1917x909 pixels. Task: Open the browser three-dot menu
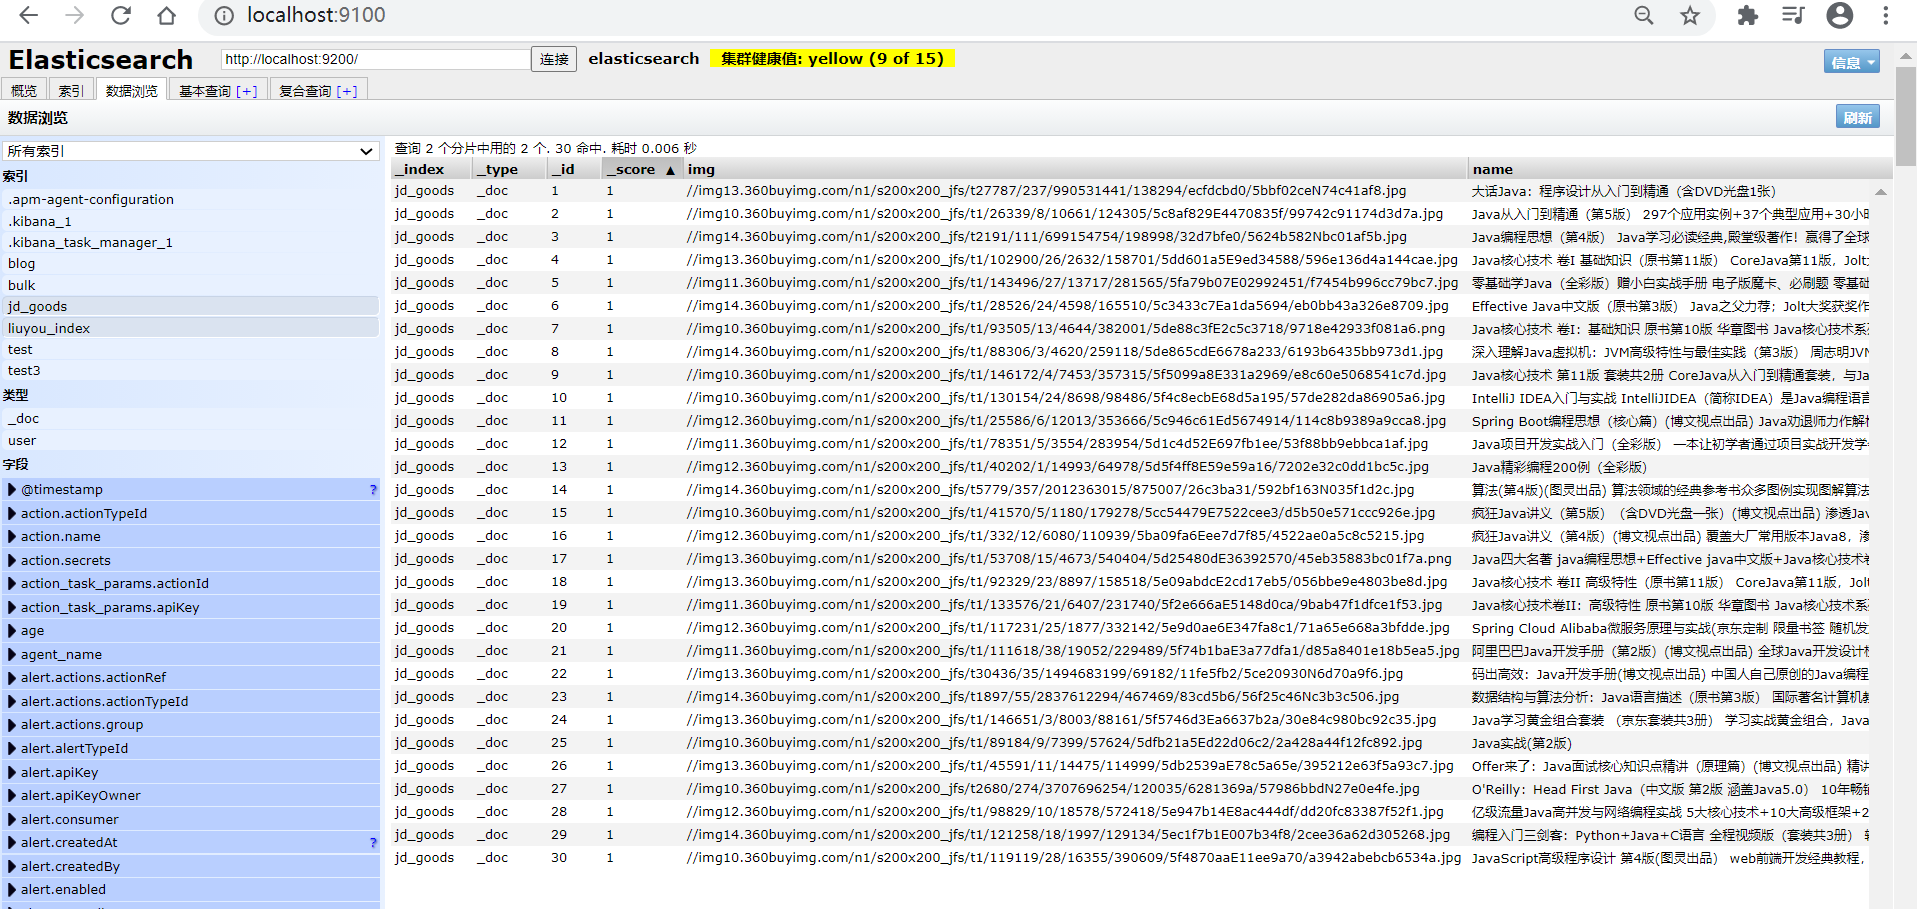point(1886,16)
